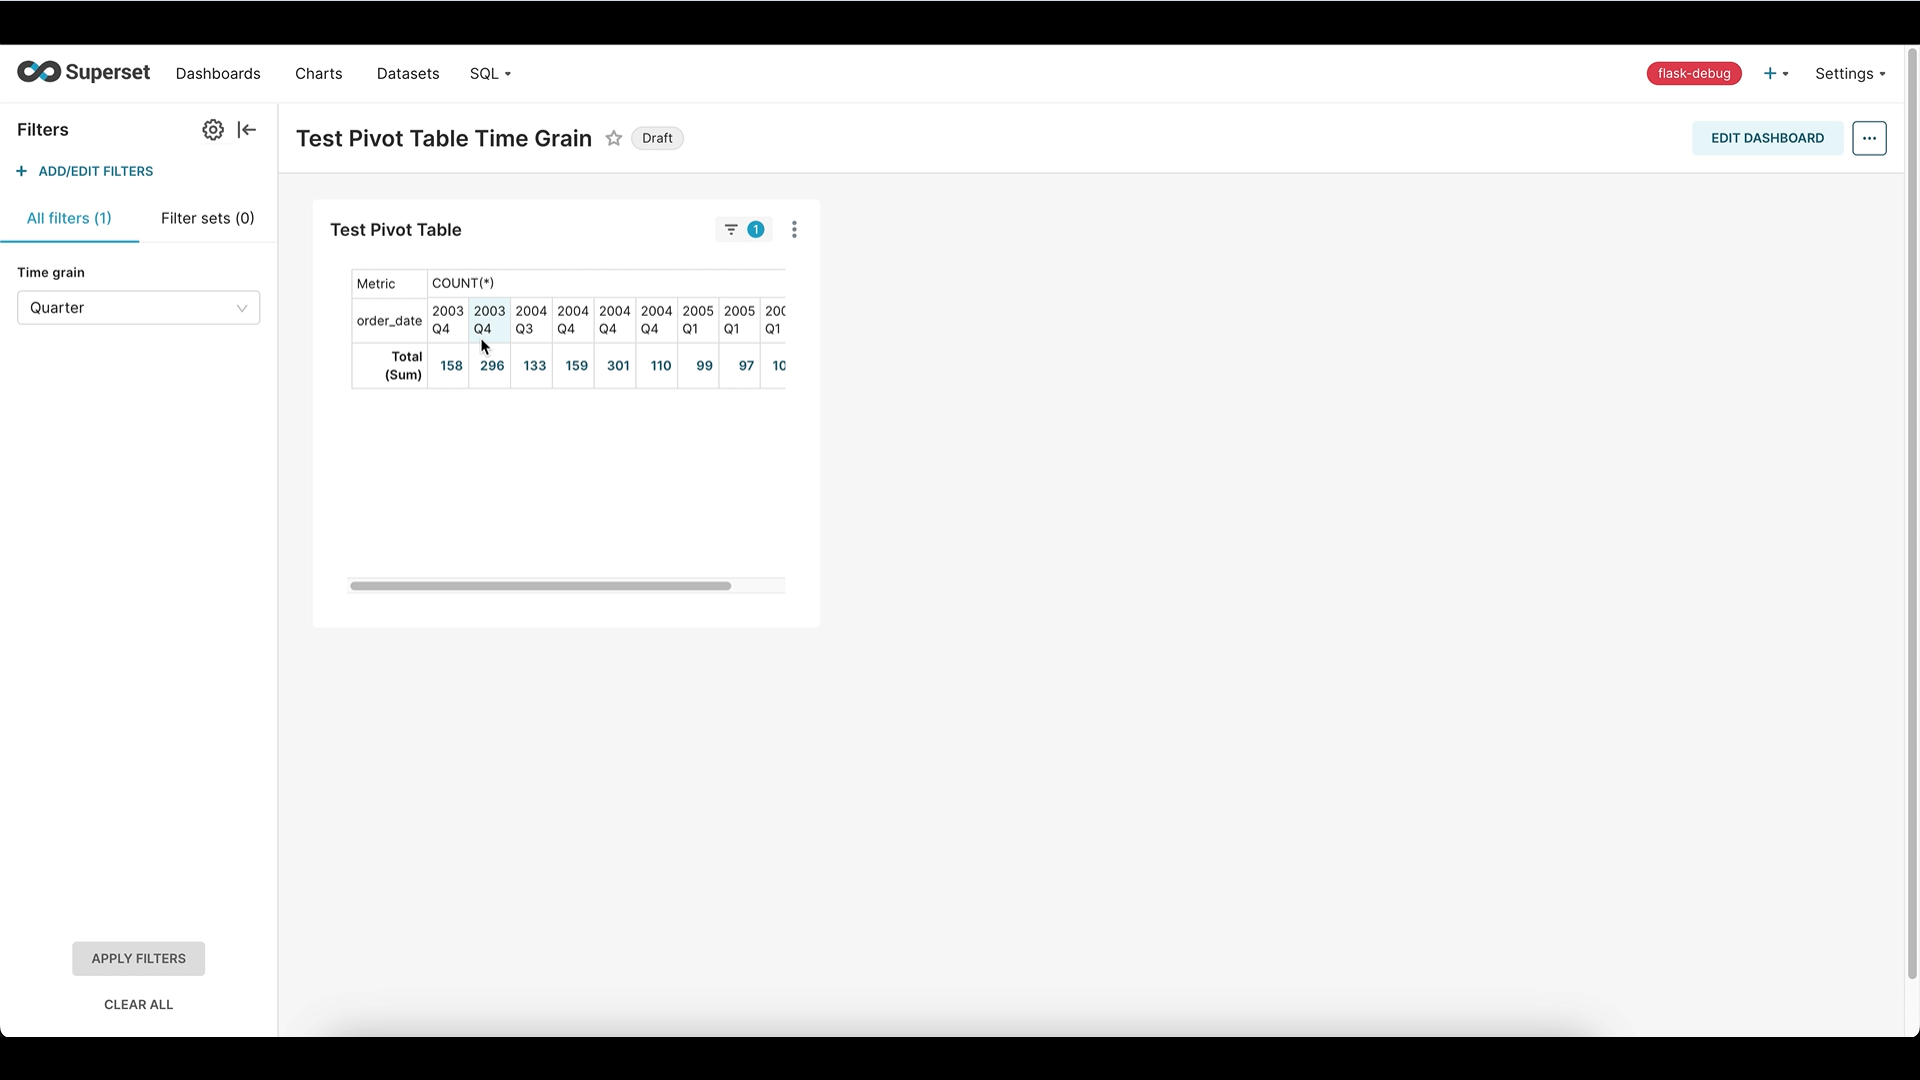This screenshot has height=1080, width=1920.
Task: Open the Time grain dropdown
Action: tap(137, 308)
